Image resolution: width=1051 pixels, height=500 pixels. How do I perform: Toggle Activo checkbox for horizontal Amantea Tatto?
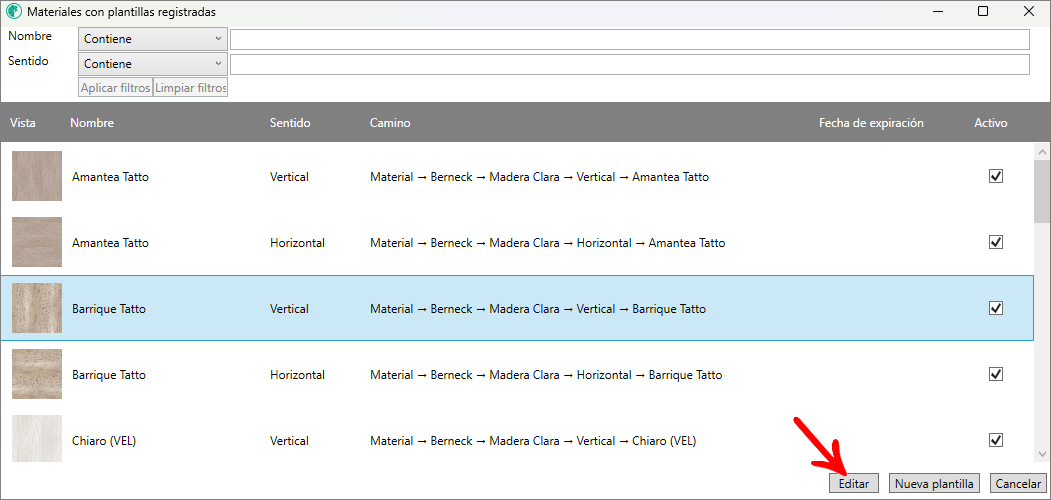tap(995, 242)
